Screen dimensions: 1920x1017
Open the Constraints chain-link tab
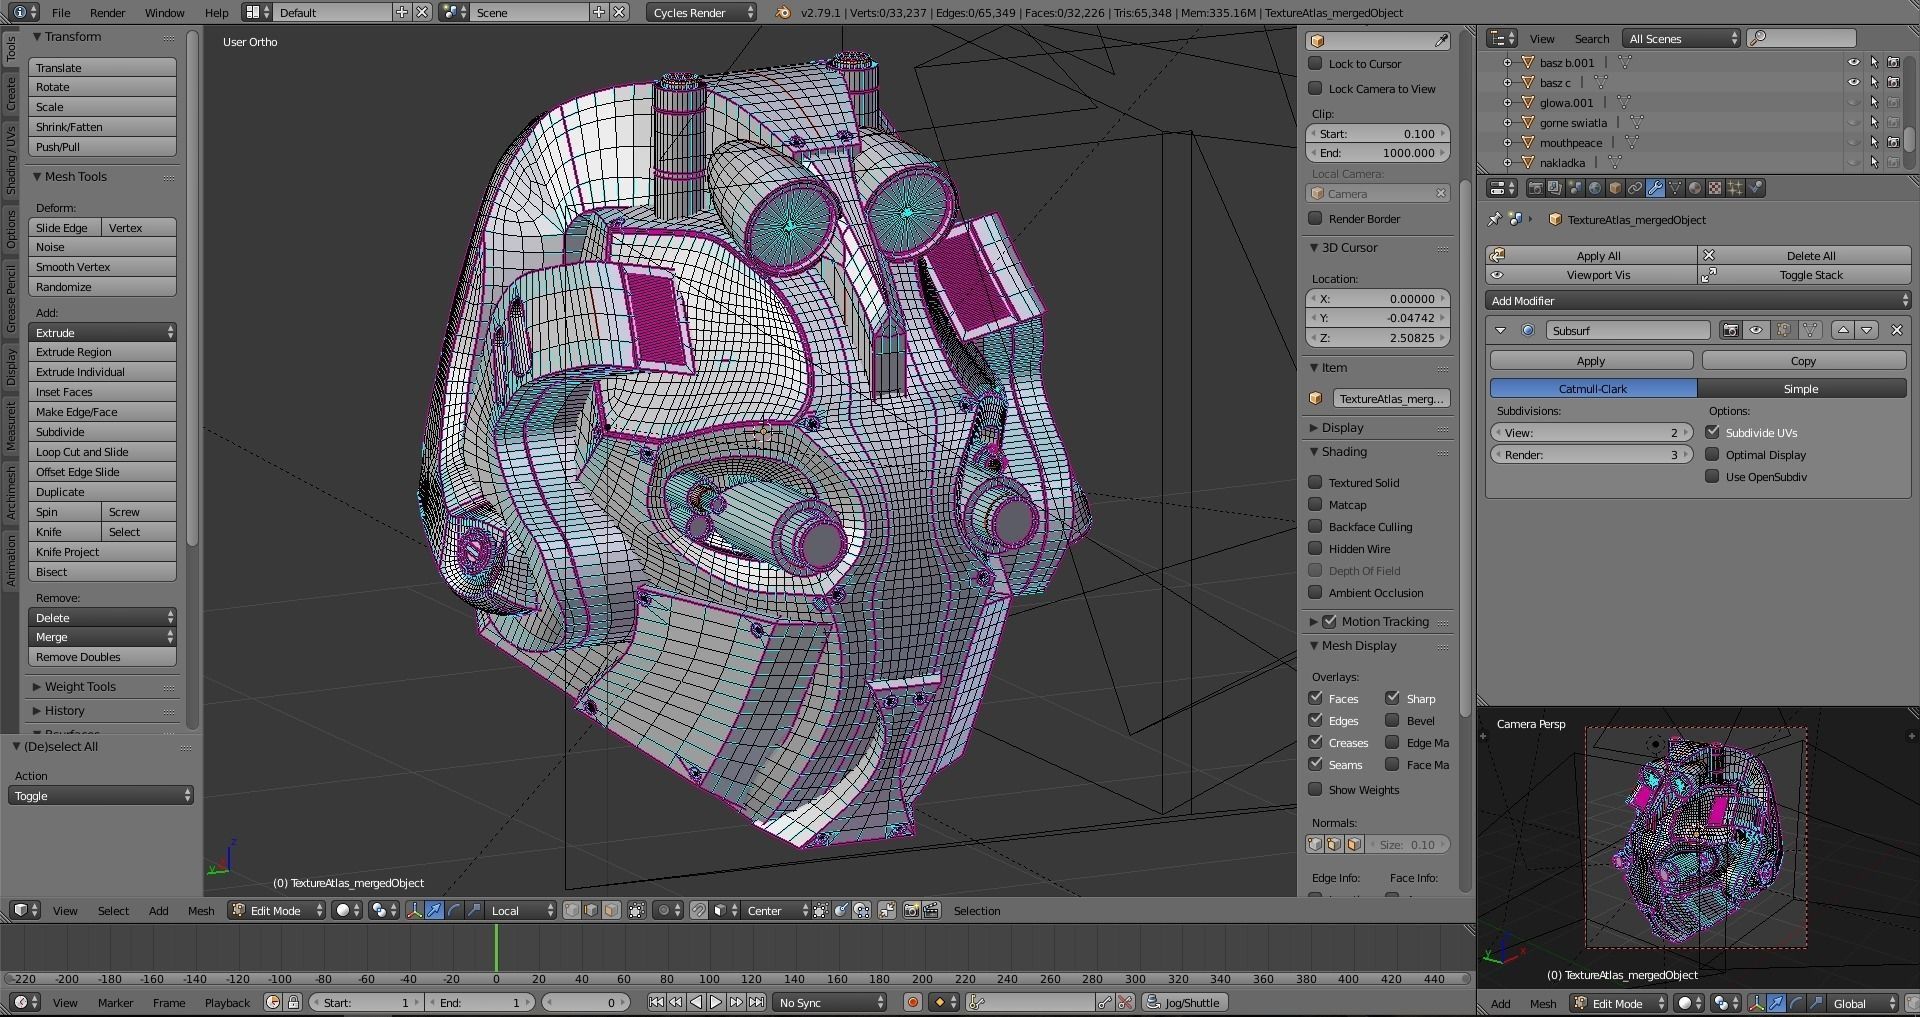coord(1635,188)
